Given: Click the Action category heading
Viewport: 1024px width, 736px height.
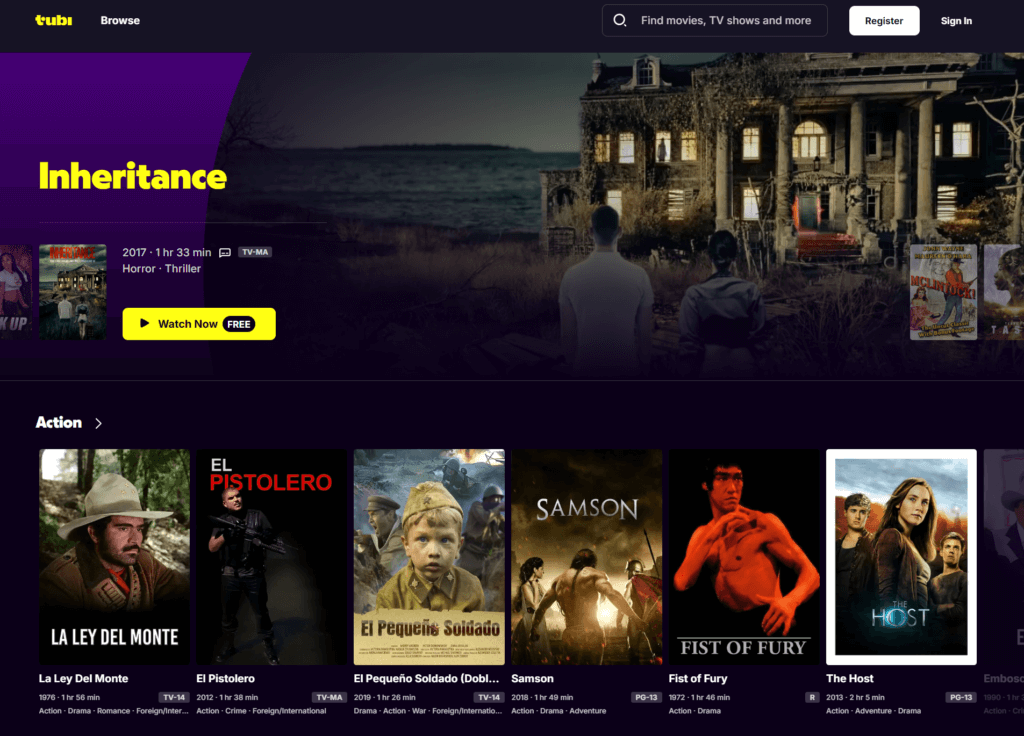Looking at the screenshot, I should pos(59,423).
